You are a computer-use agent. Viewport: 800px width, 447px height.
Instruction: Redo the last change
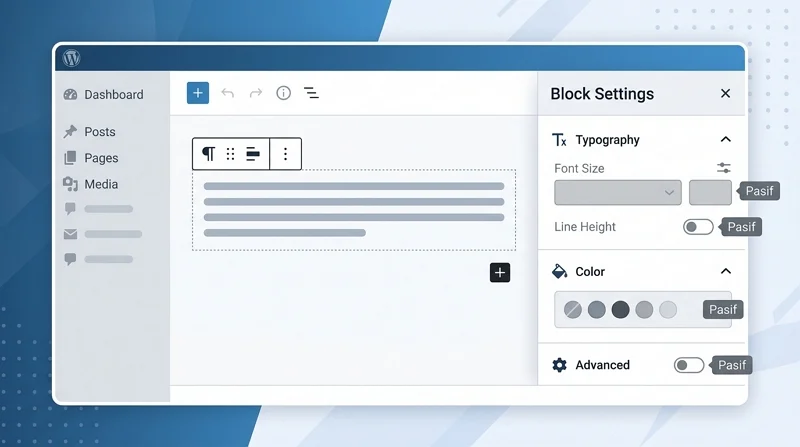256,93
